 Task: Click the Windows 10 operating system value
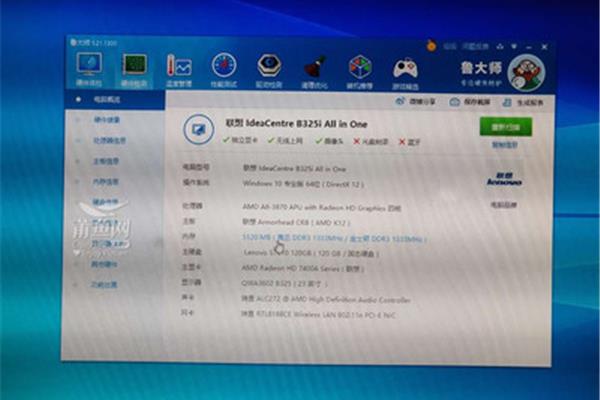(303, 184)
